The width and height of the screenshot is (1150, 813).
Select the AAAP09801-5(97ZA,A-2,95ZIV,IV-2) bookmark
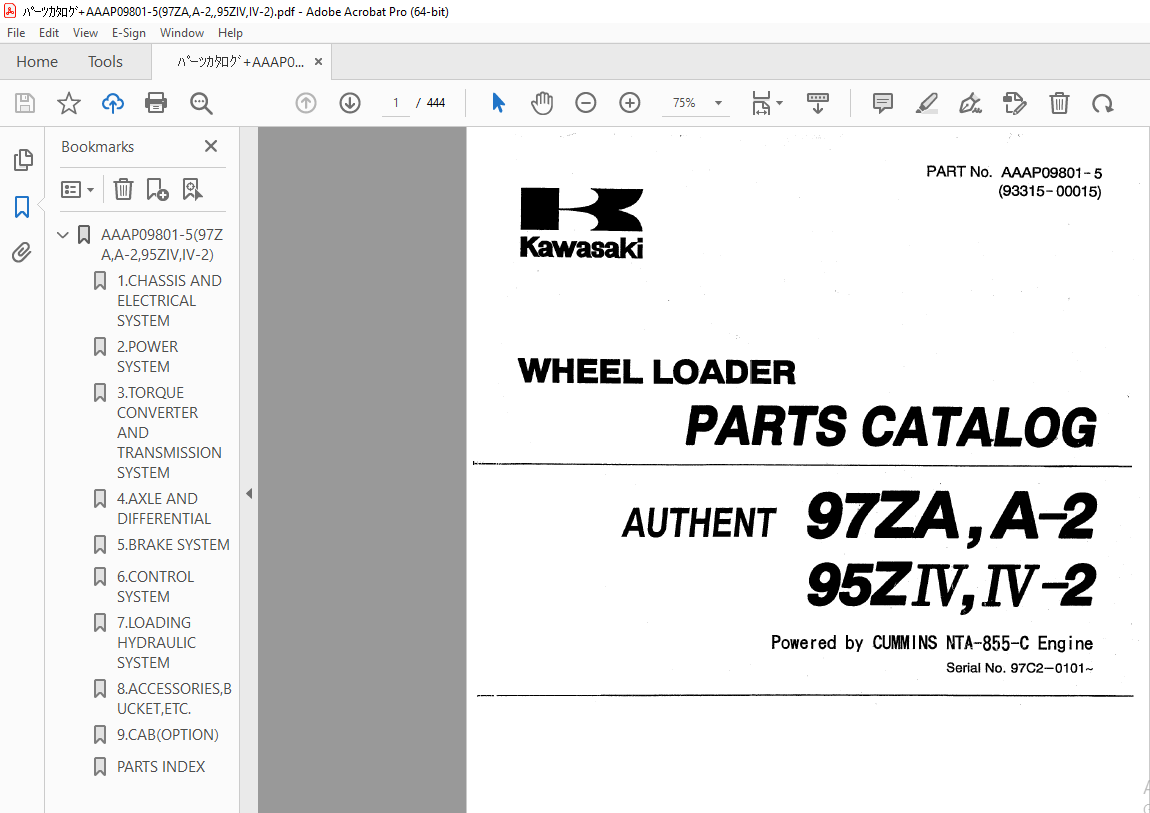[x=161, y=245]
